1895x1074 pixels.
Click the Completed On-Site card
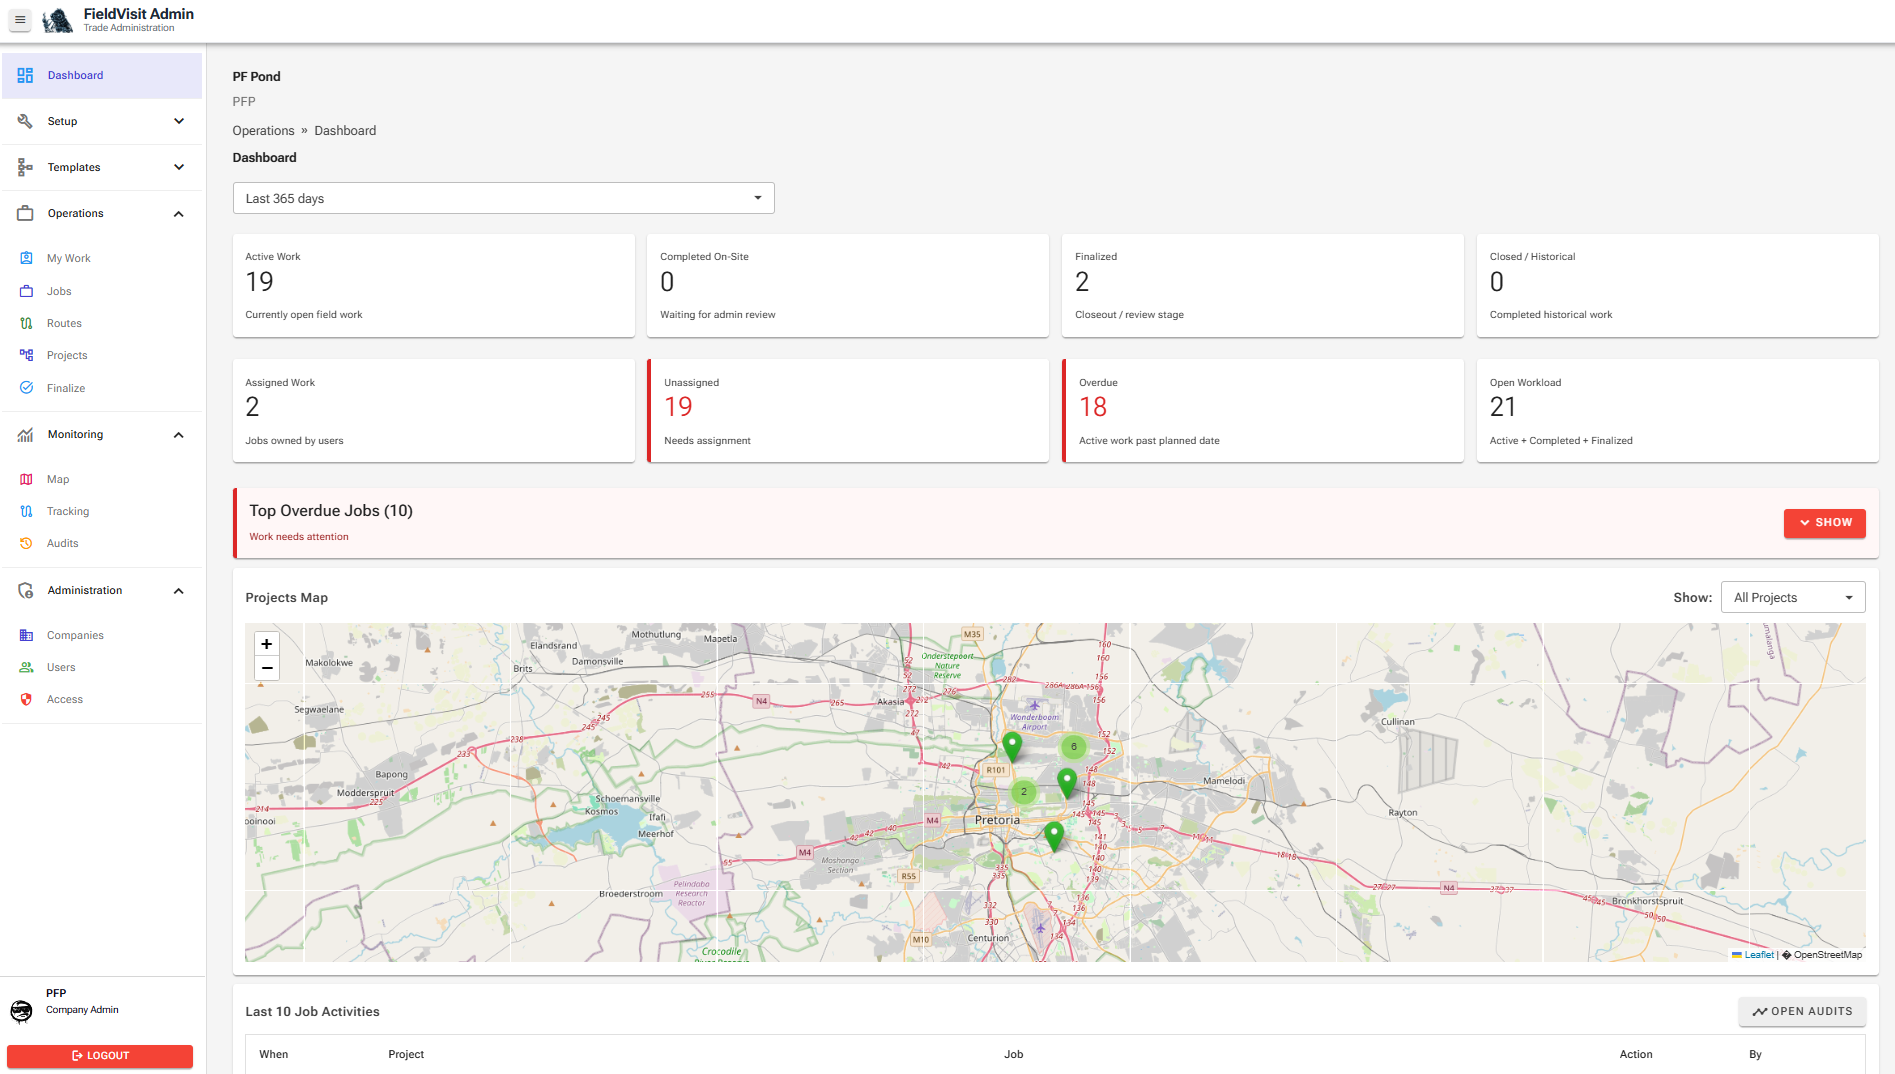tap(848, 285)
